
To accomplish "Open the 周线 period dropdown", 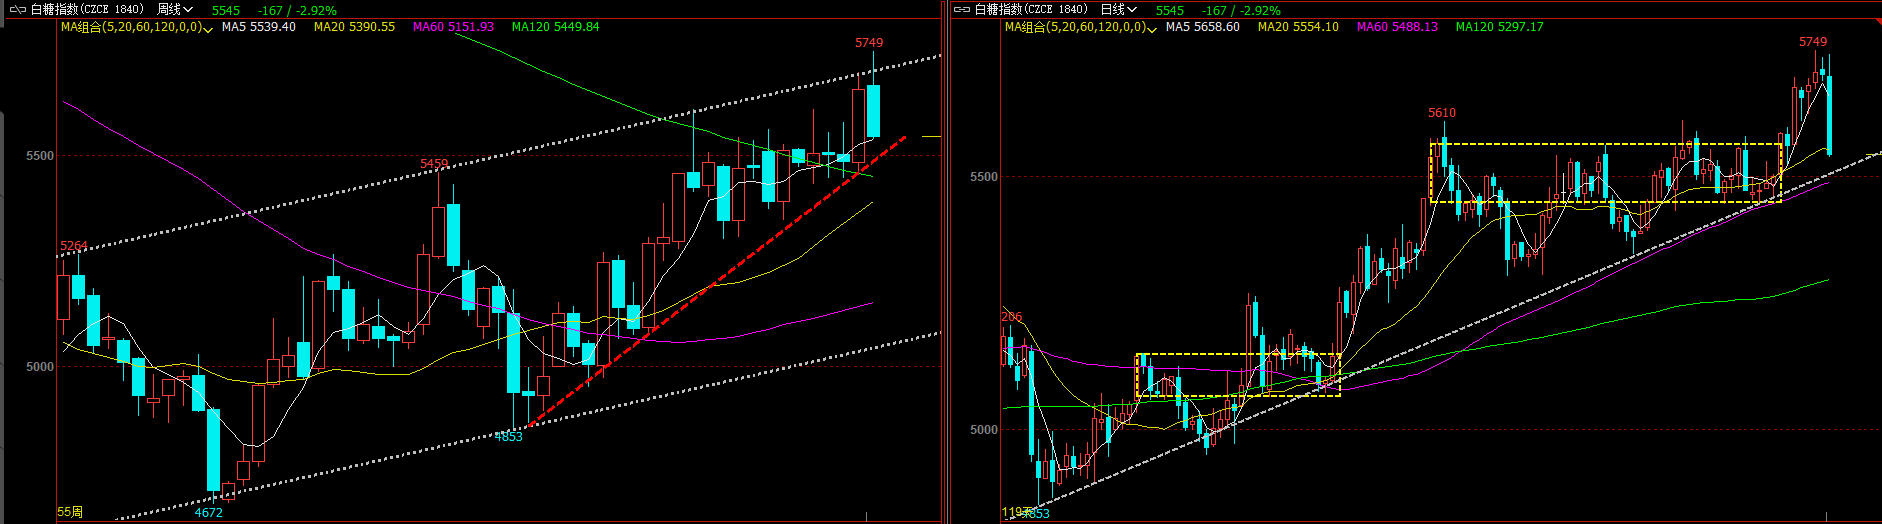I will click(174, 10).
